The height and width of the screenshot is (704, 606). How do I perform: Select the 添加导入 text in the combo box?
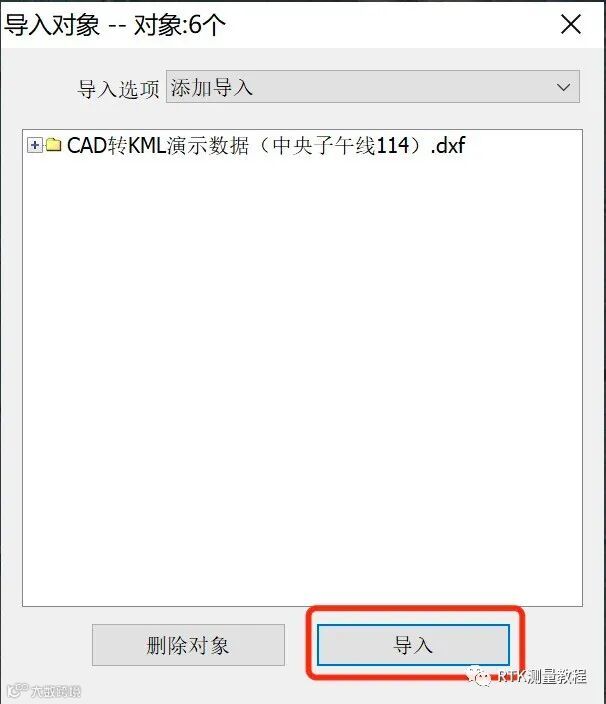(x=211, y=87)
